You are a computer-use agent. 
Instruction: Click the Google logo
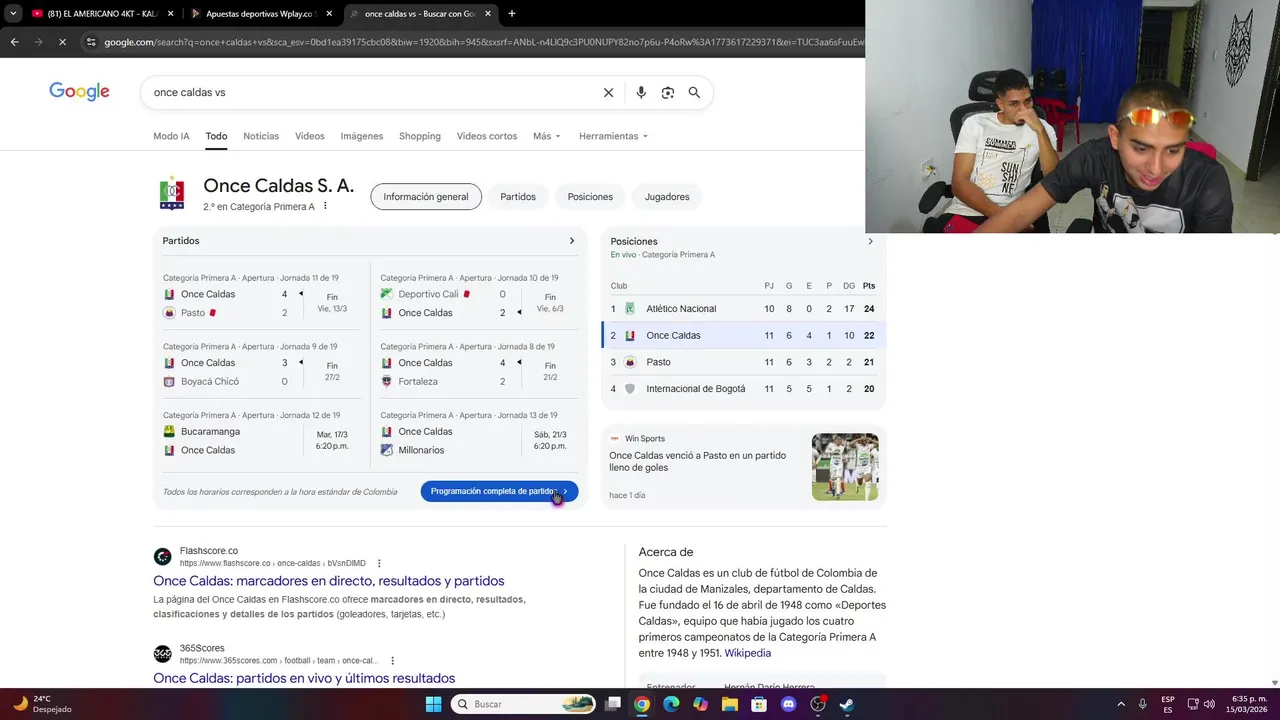coord(79,92)
